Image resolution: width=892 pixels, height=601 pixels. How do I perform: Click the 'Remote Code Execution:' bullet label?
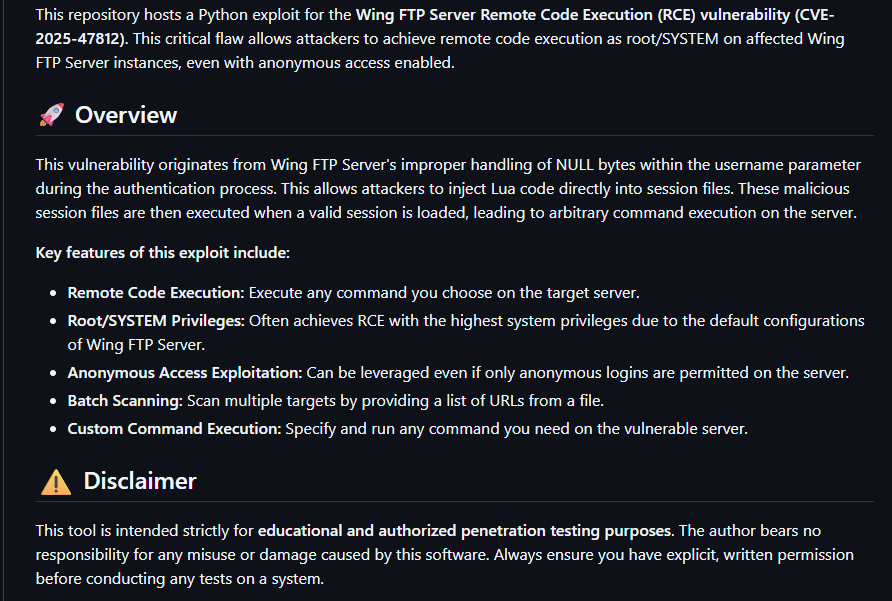tap(155, 293)
